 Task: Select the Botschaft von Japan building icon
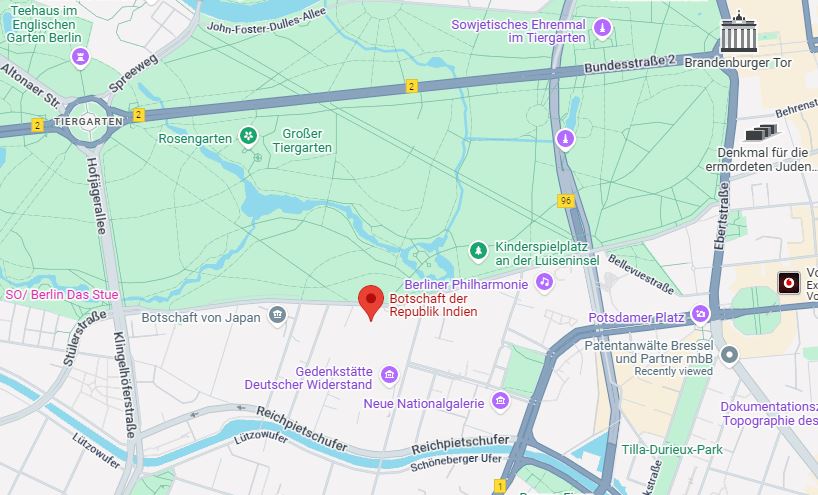(x=277, y=315)
